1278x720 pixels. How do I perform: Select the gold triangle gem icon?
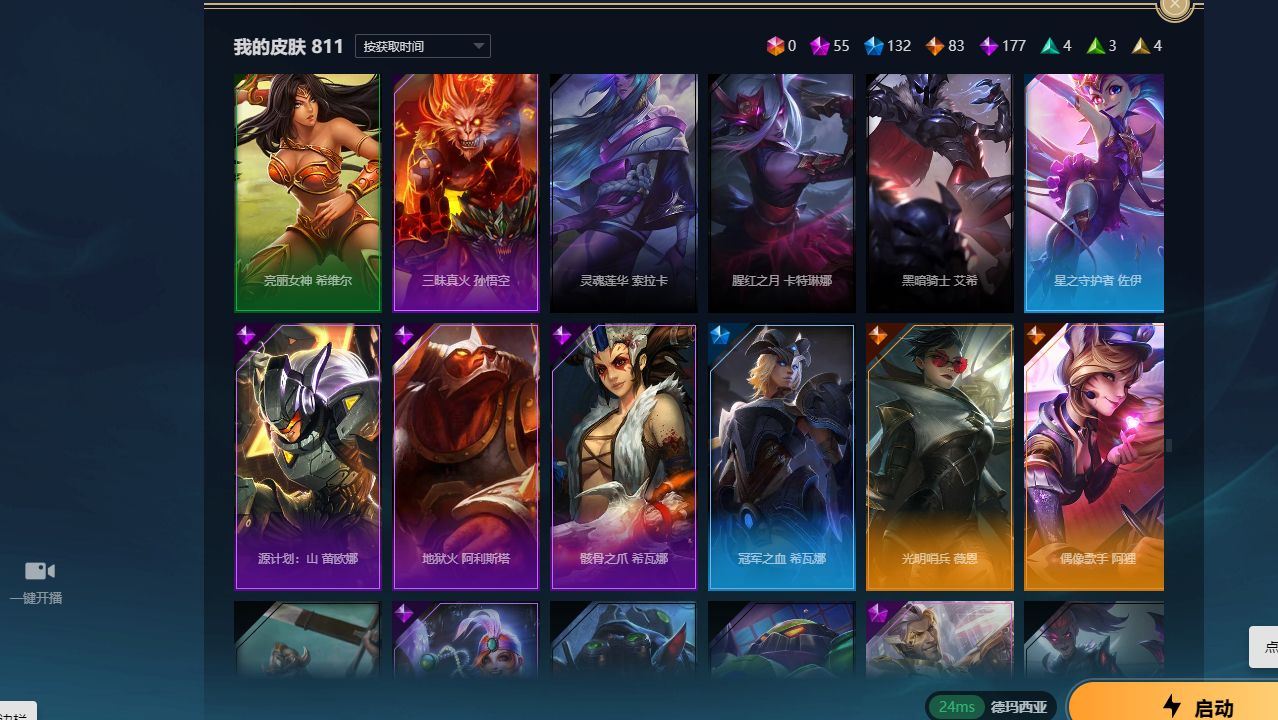(x=1140, y=46)
